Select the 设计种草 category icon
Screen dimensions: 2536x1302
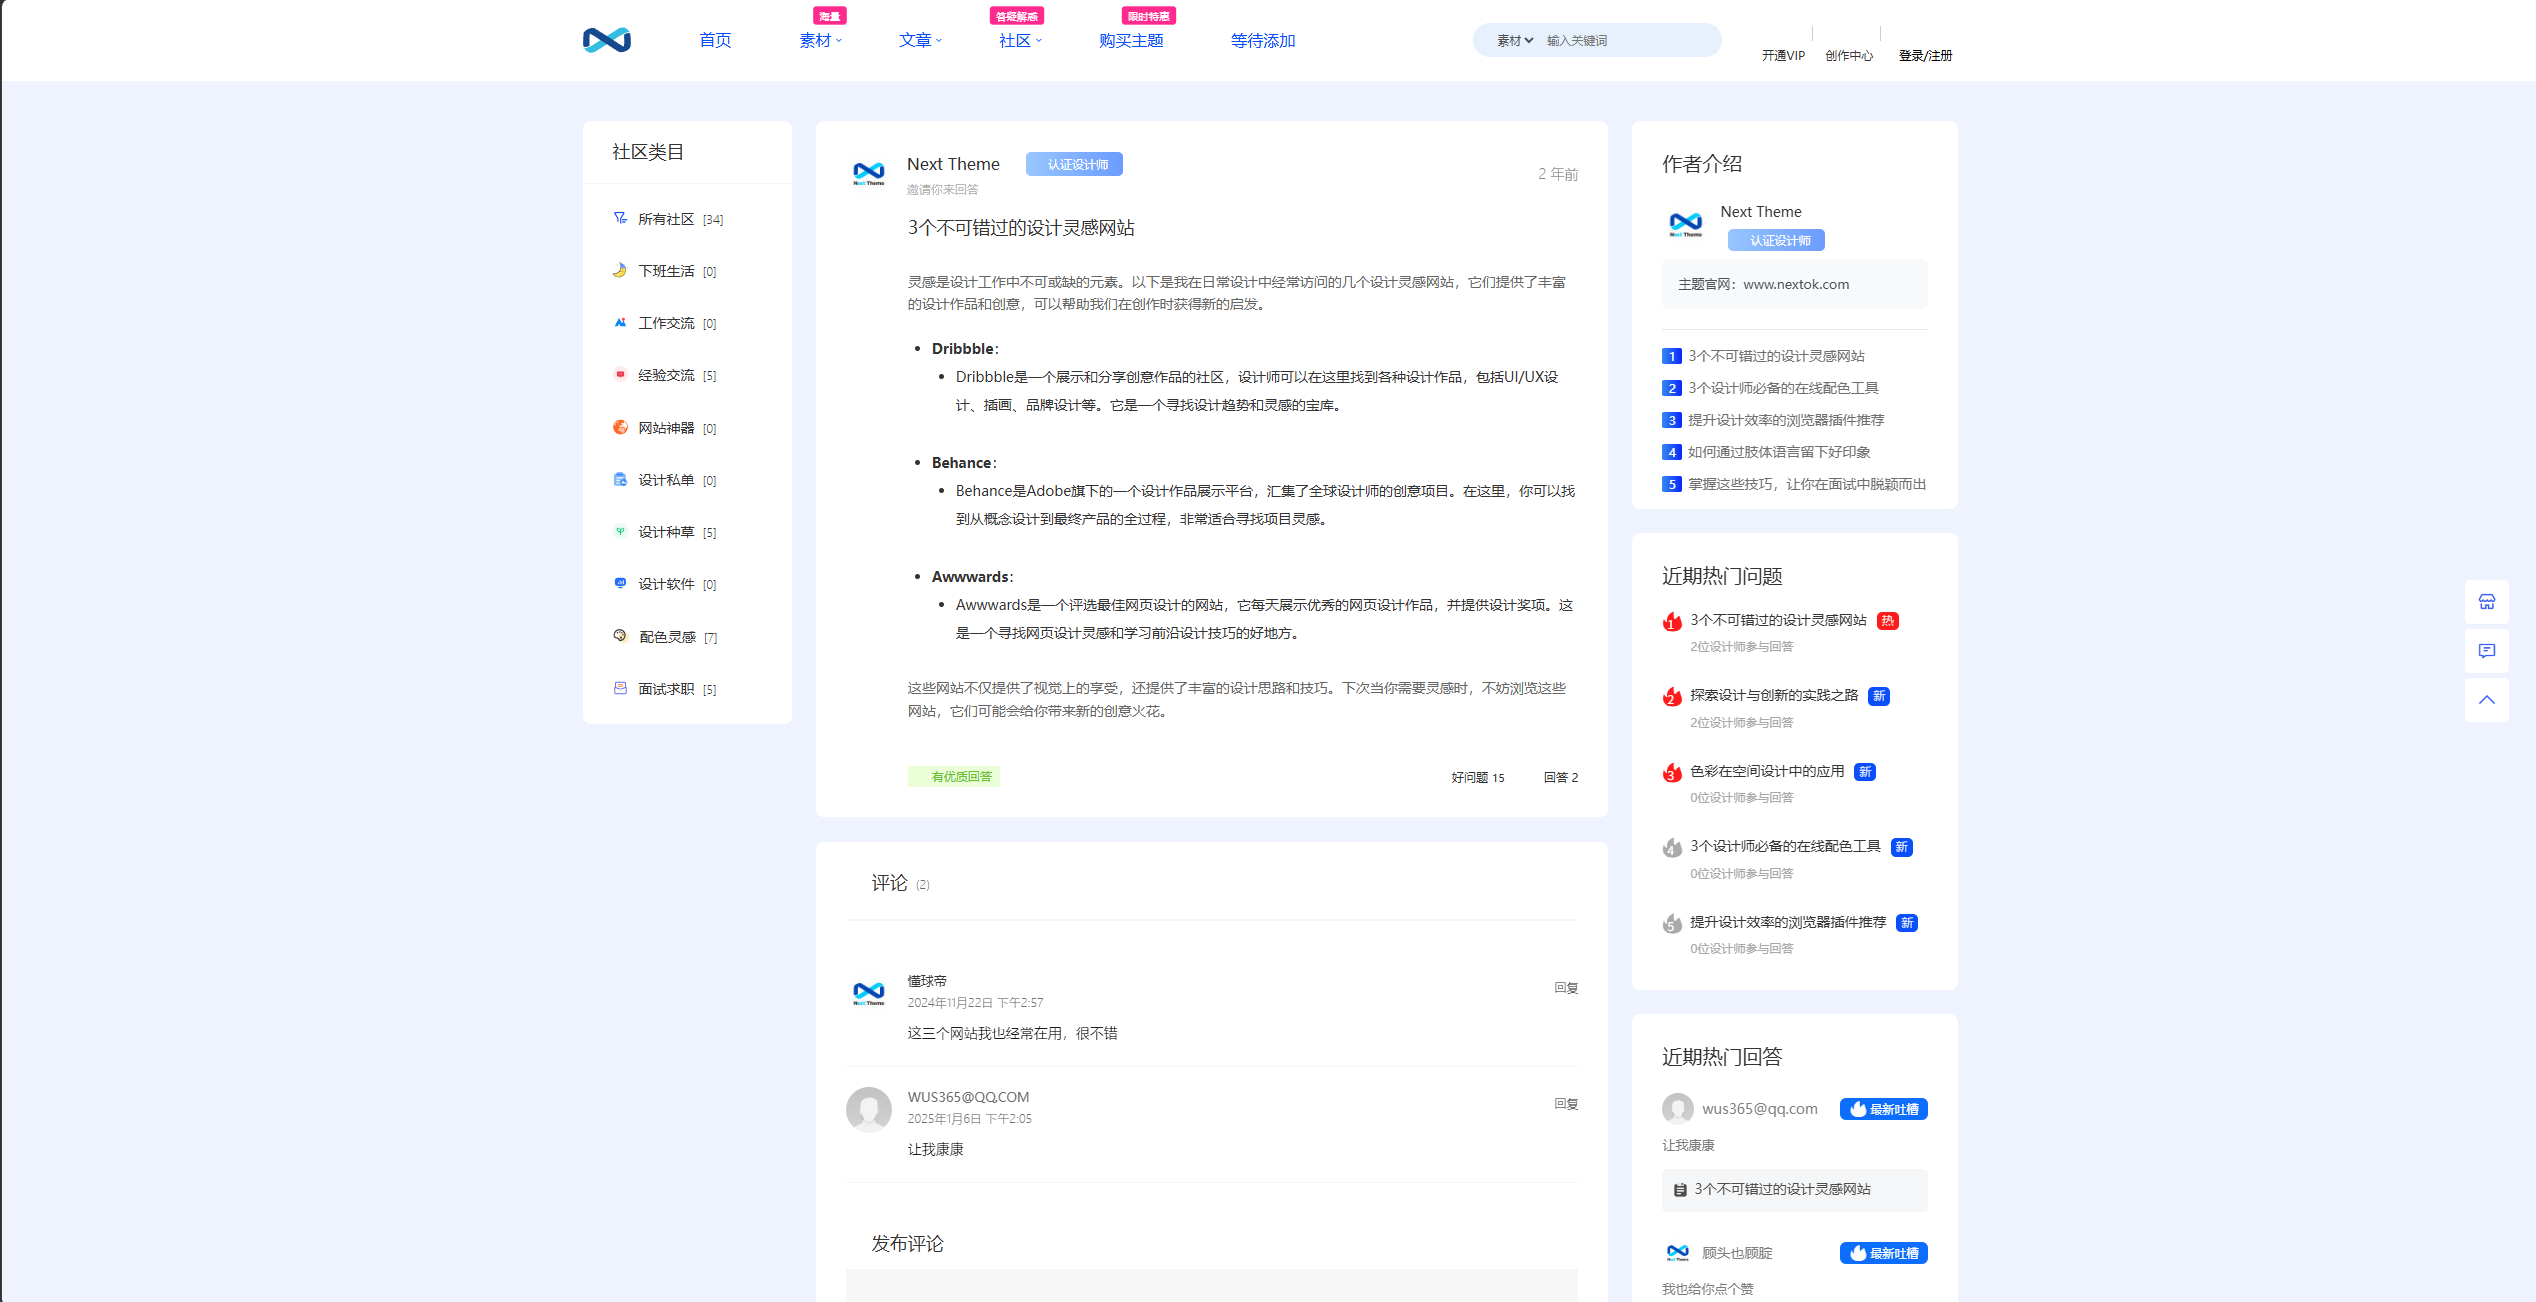click(620, 531)
